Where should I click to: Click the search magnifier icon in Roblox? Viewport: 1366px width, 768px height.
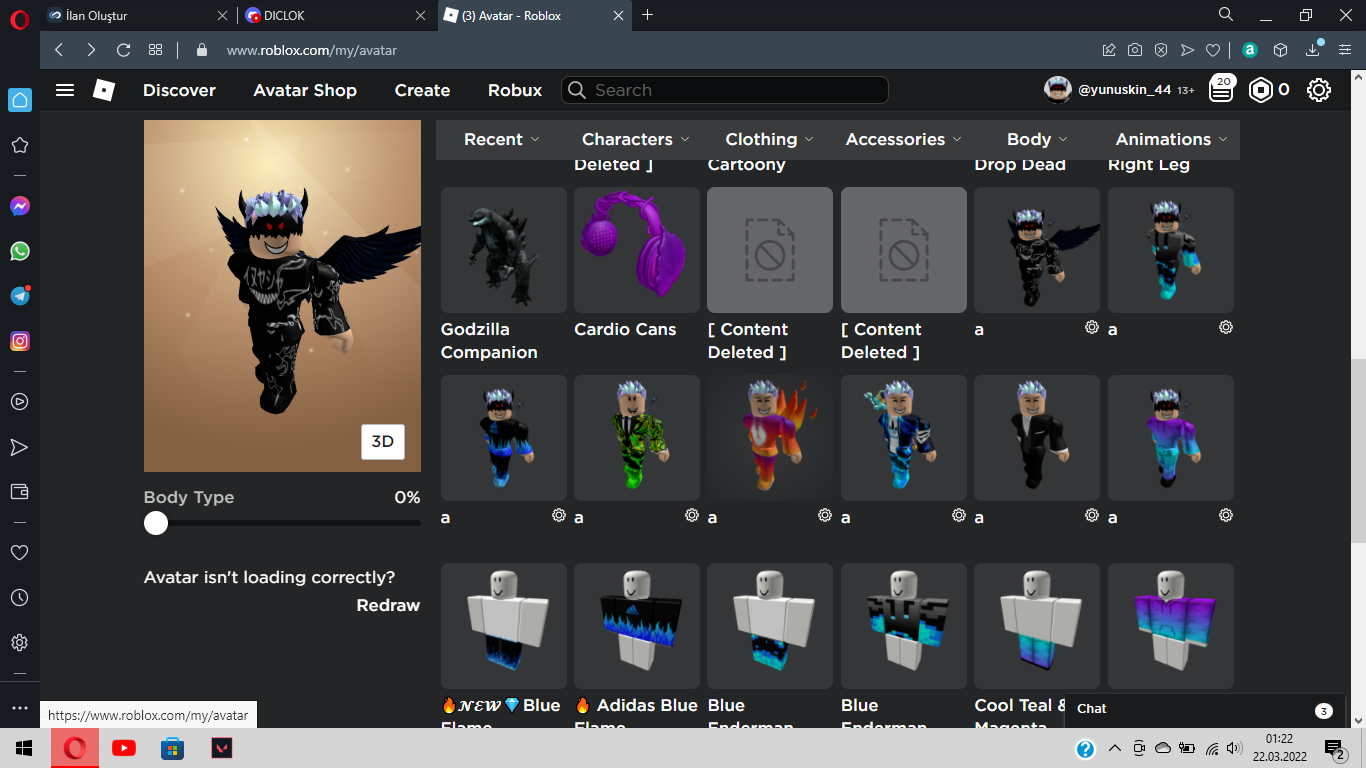(x=576, y=90)
